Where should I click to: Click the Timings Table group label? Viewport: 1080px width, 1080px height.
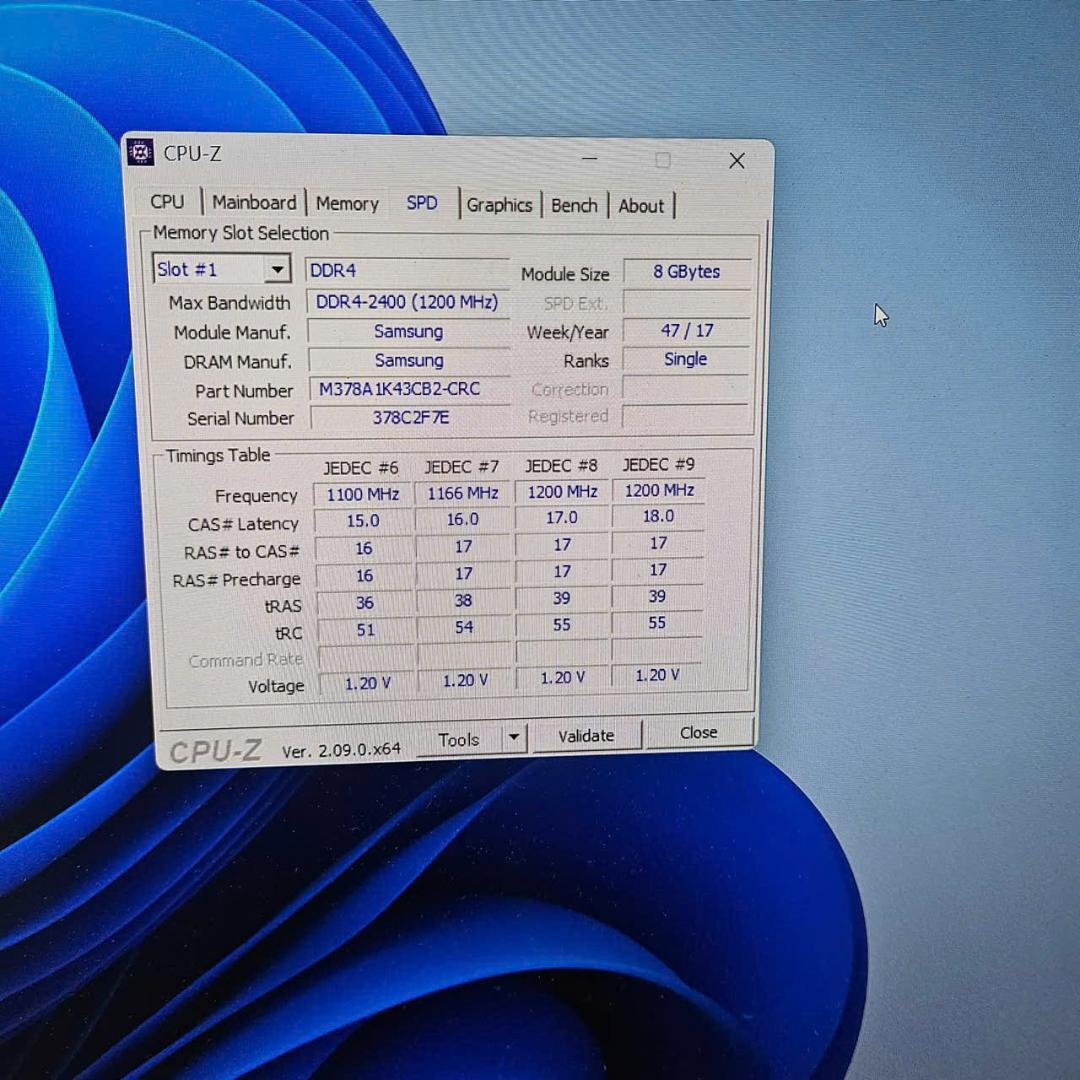click(x=218, y=455)
